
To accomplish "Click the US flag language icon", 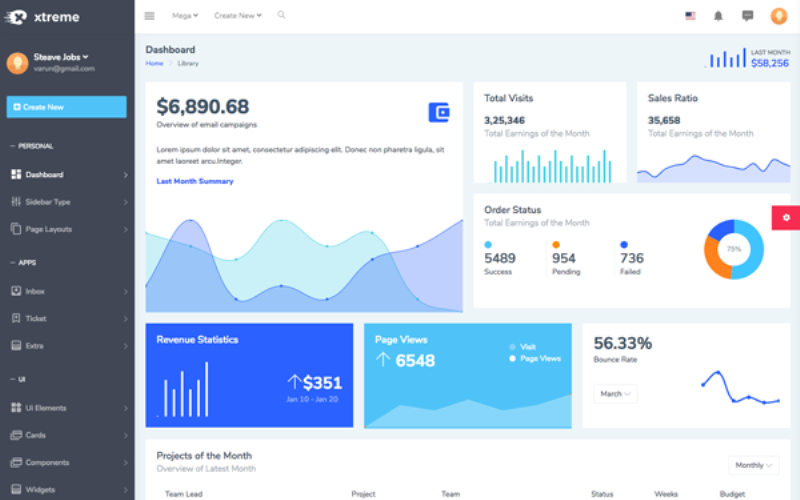I will point(690,16).
